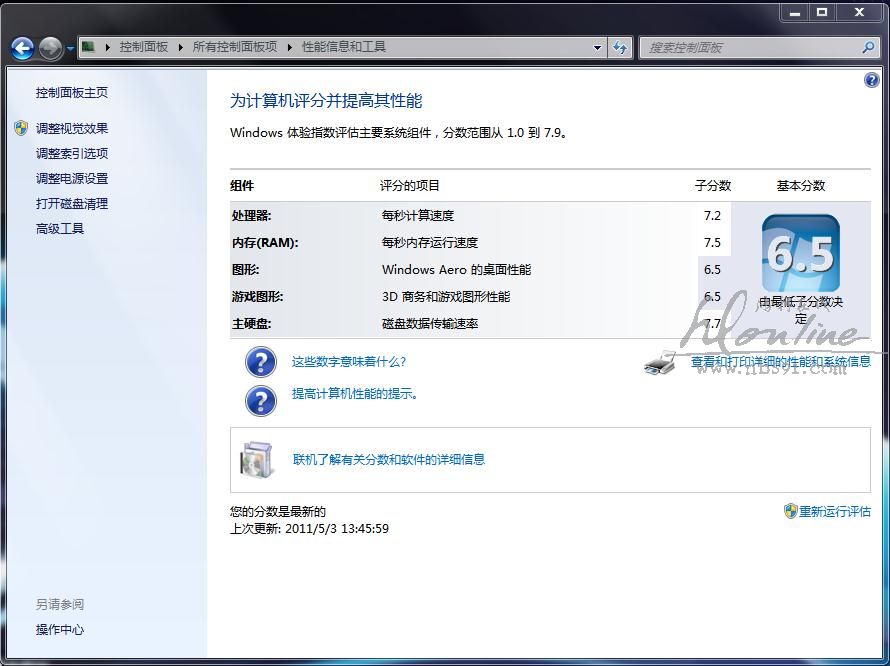The height and width of the screenshot is (666, 890).
Task: Click the refresh button beside address bar
Action: click(x=621, y=47)
